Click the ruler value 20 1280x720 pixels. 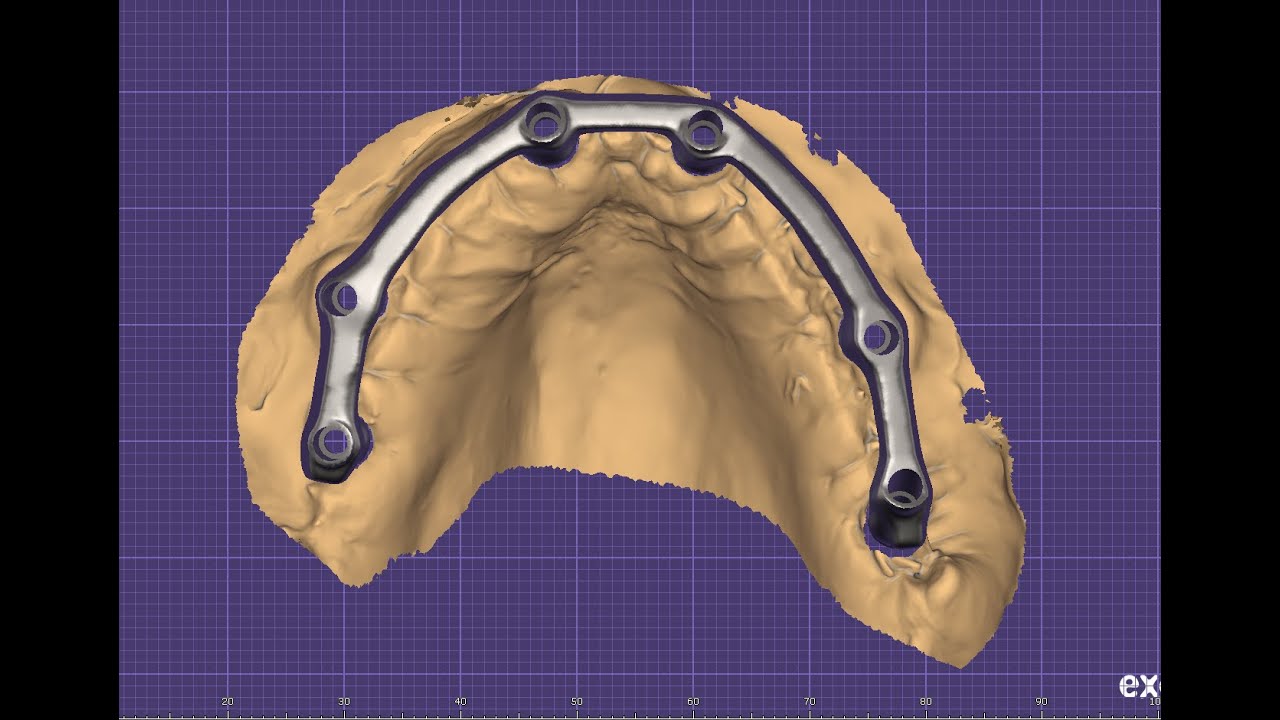coord(227,701)
